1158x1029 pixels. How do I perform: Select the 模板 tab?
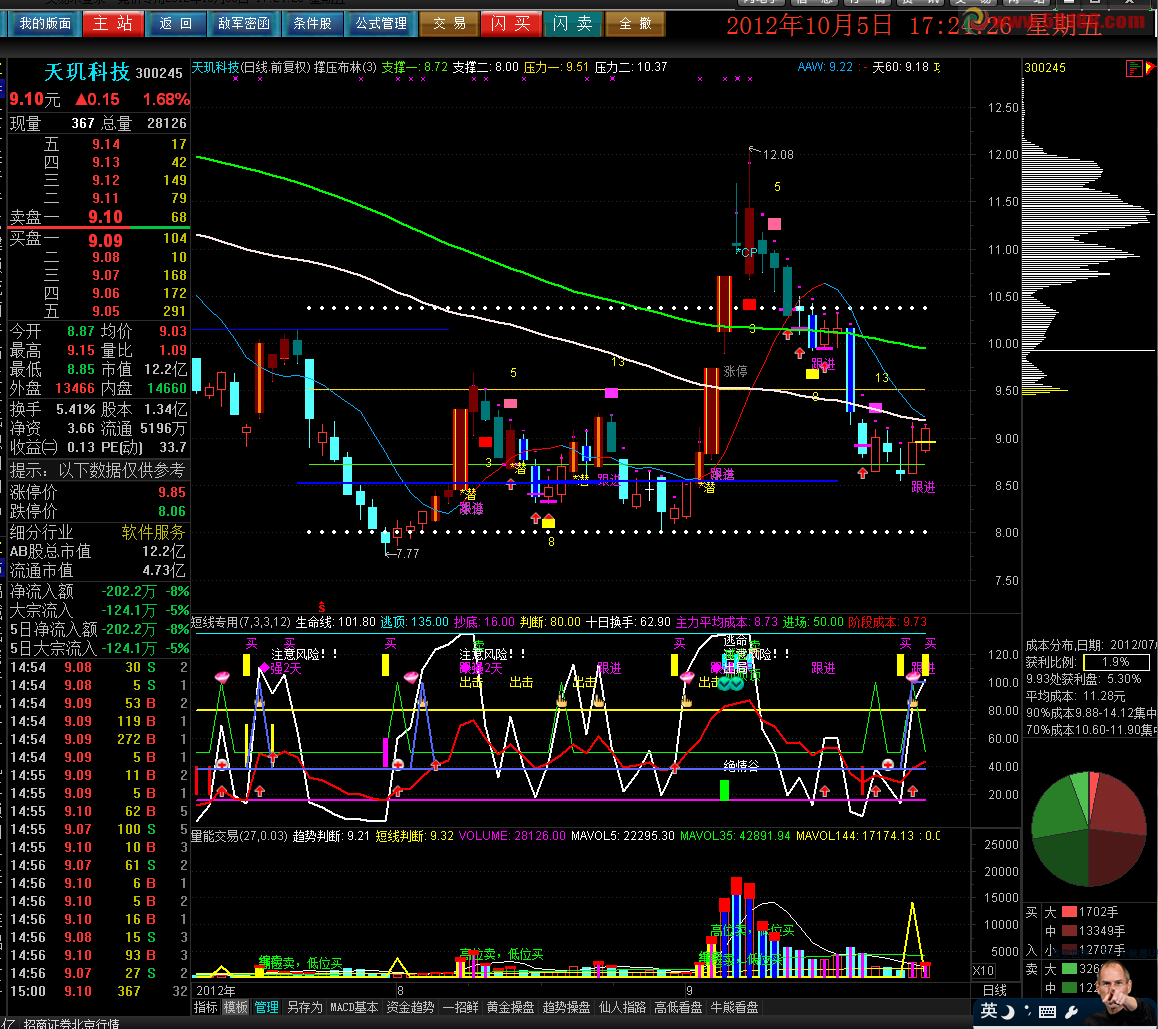[x=236, y=1008]
